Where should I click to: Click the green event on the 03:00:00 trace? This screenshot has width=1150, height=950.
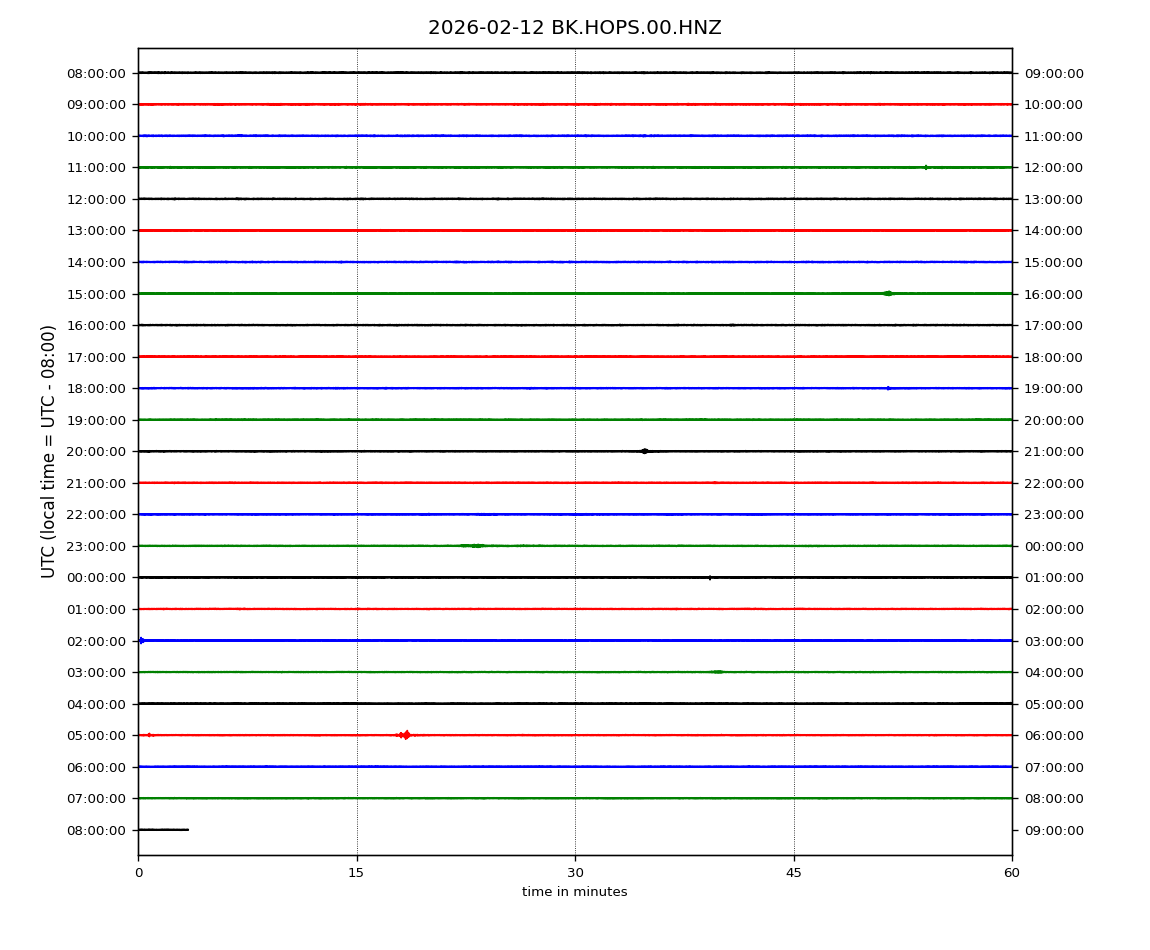tap(717, 672)
